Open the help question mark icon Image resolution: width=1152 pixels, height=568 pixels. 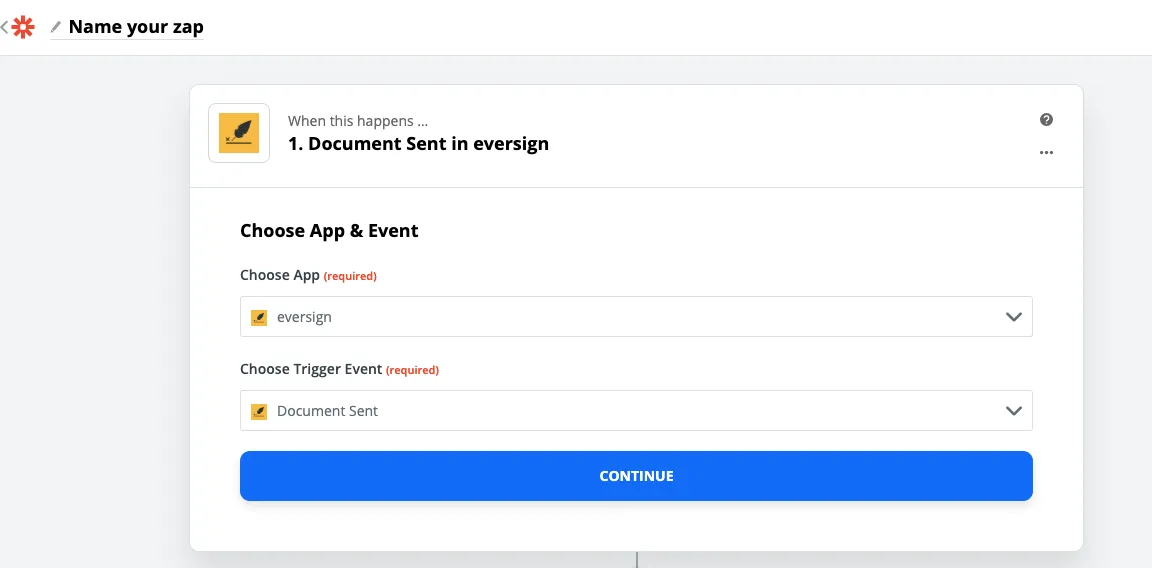[x=1046, y=120]
